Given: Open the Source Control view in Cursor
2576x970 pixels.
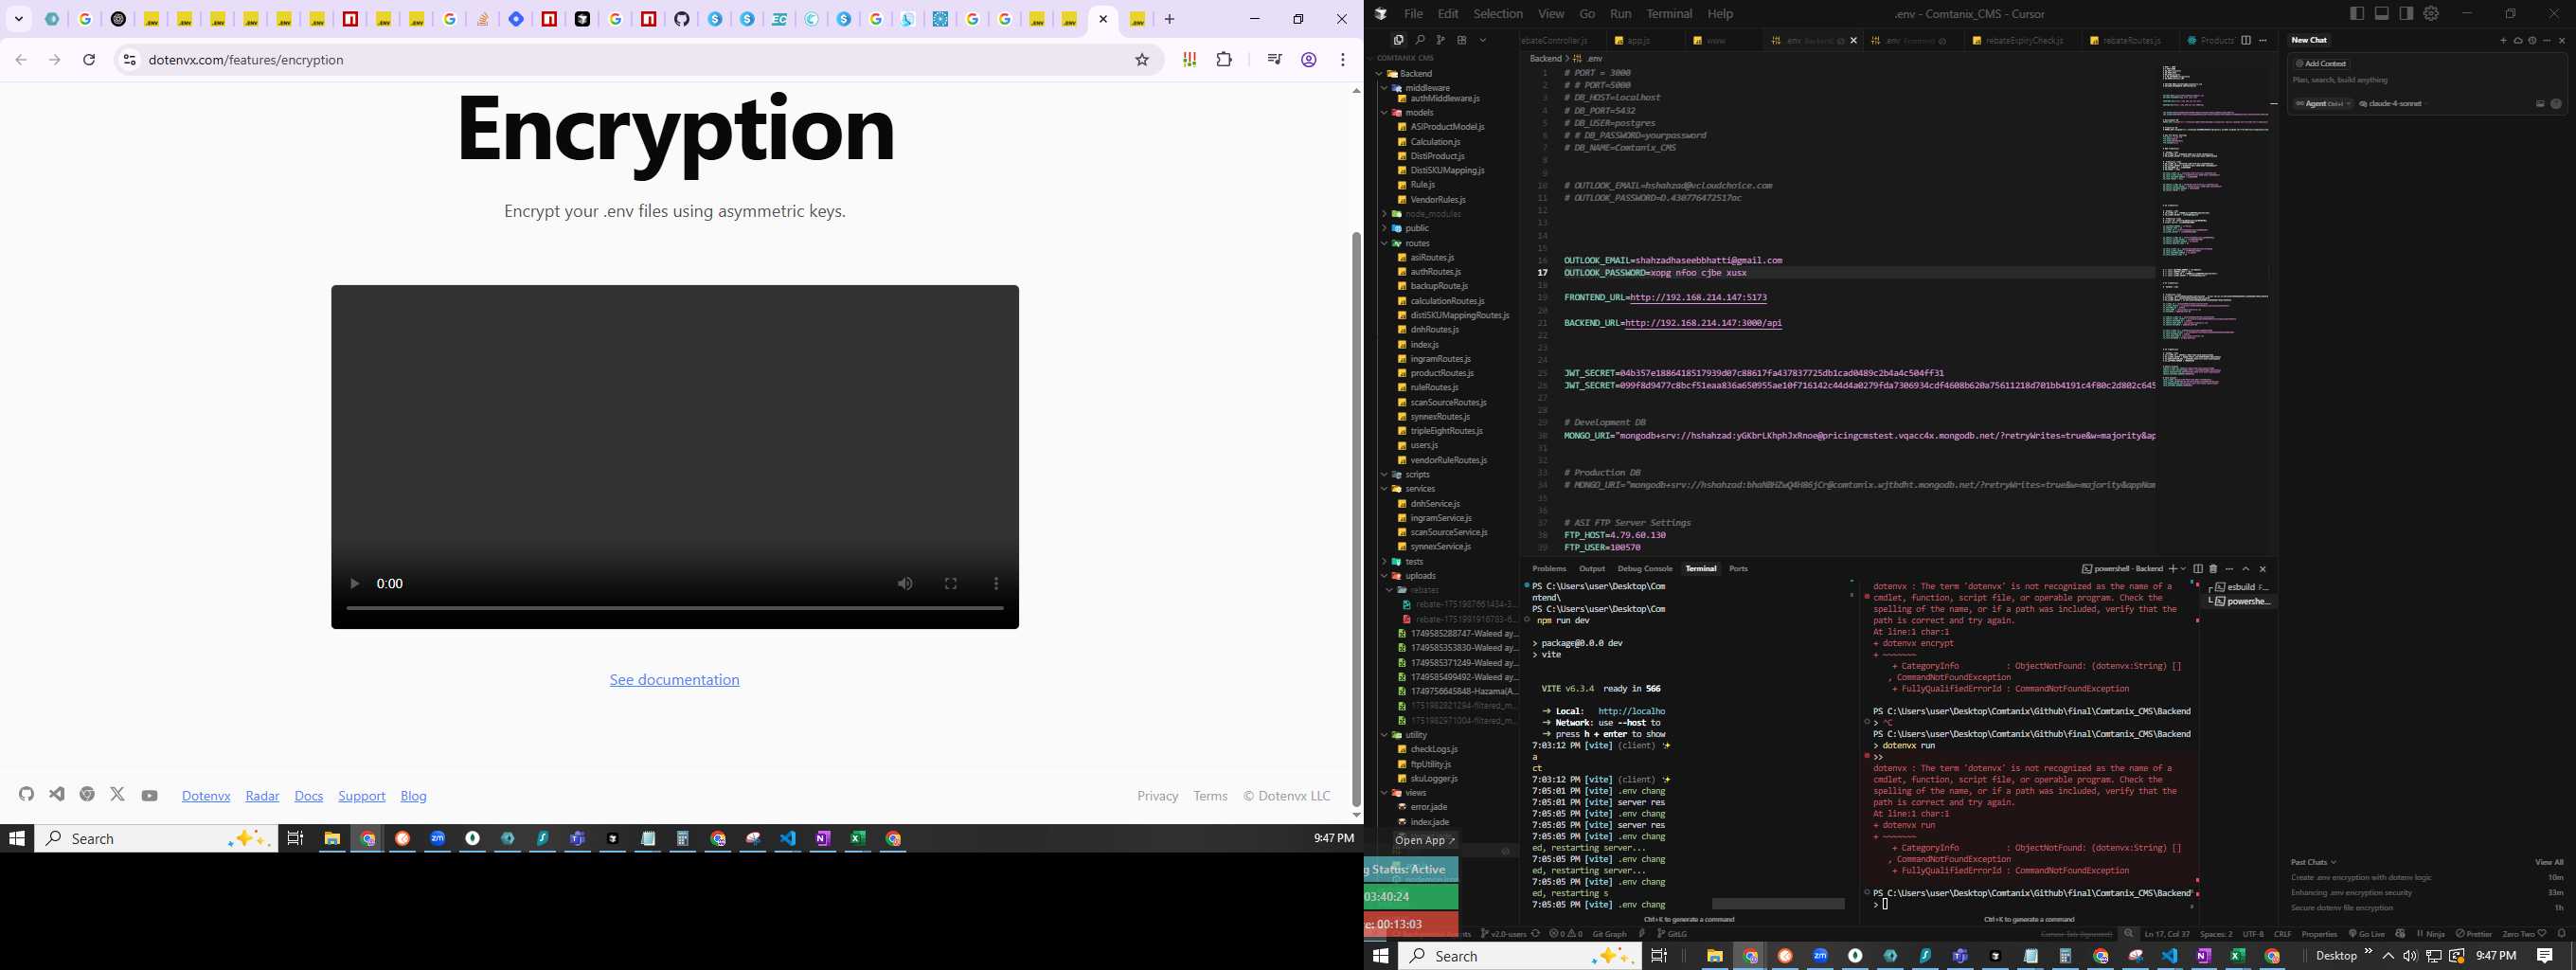Looking at the screenshot, I should [1440, 40].
